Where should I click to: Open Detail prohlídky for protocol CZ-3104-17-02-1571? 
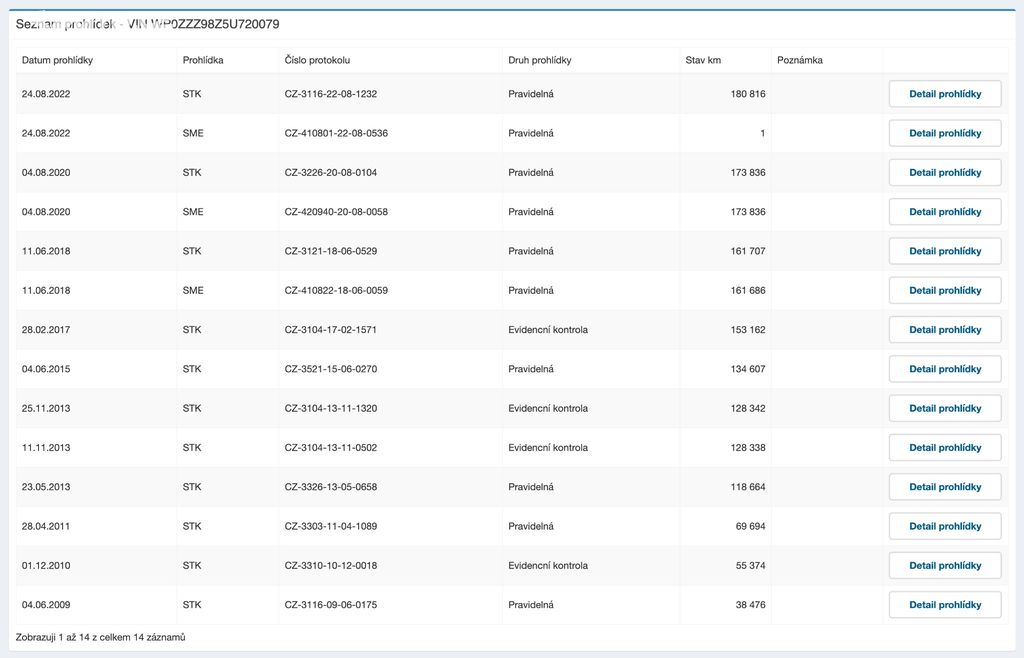944,330
